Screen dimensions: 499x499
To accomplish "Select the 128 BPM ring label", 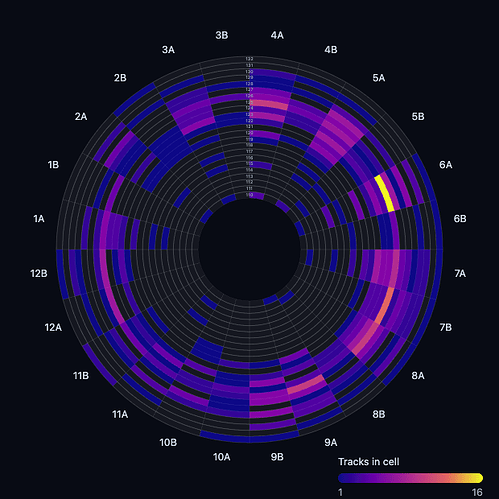I will coord(249,84).
